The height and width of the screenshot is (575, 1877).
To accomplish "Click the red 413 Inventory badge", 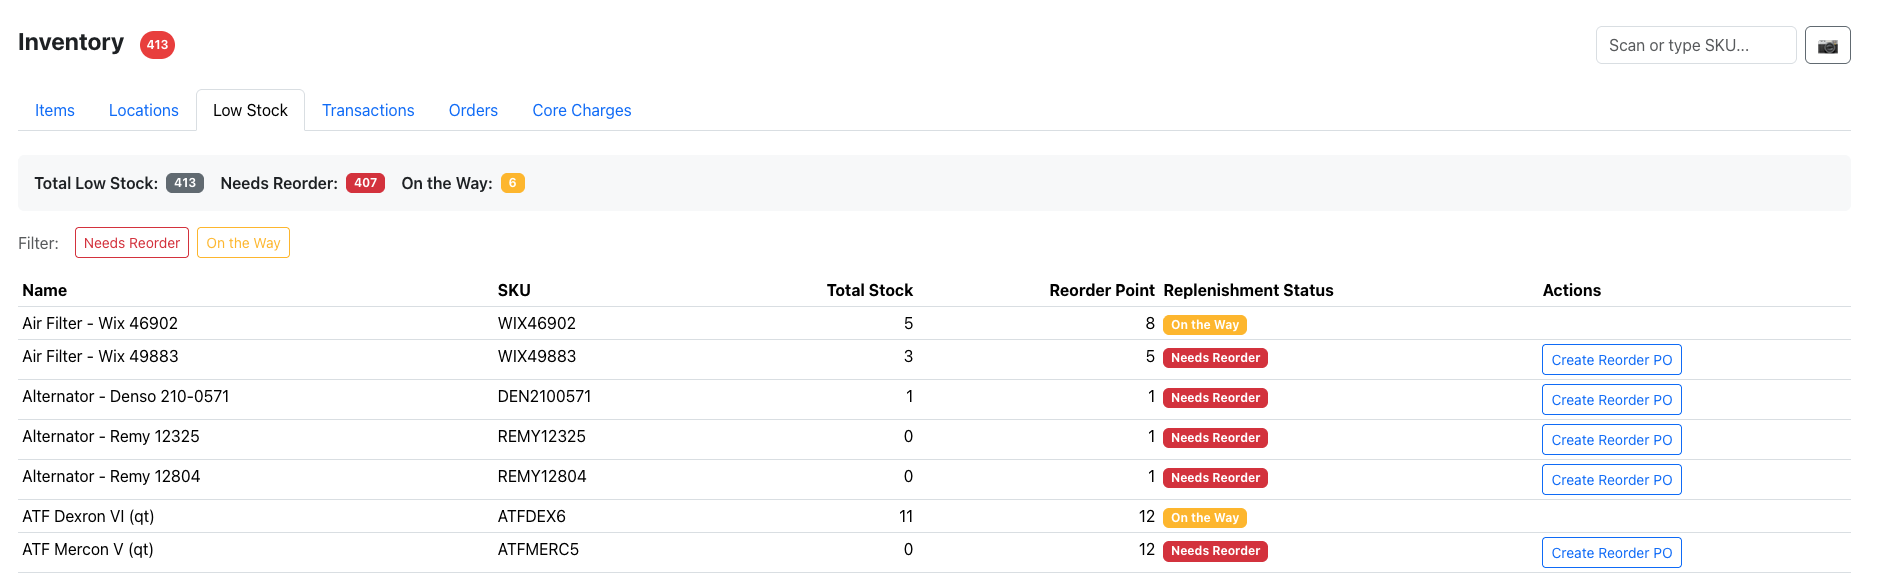I will pyautogui.click(x=157, y=45).
